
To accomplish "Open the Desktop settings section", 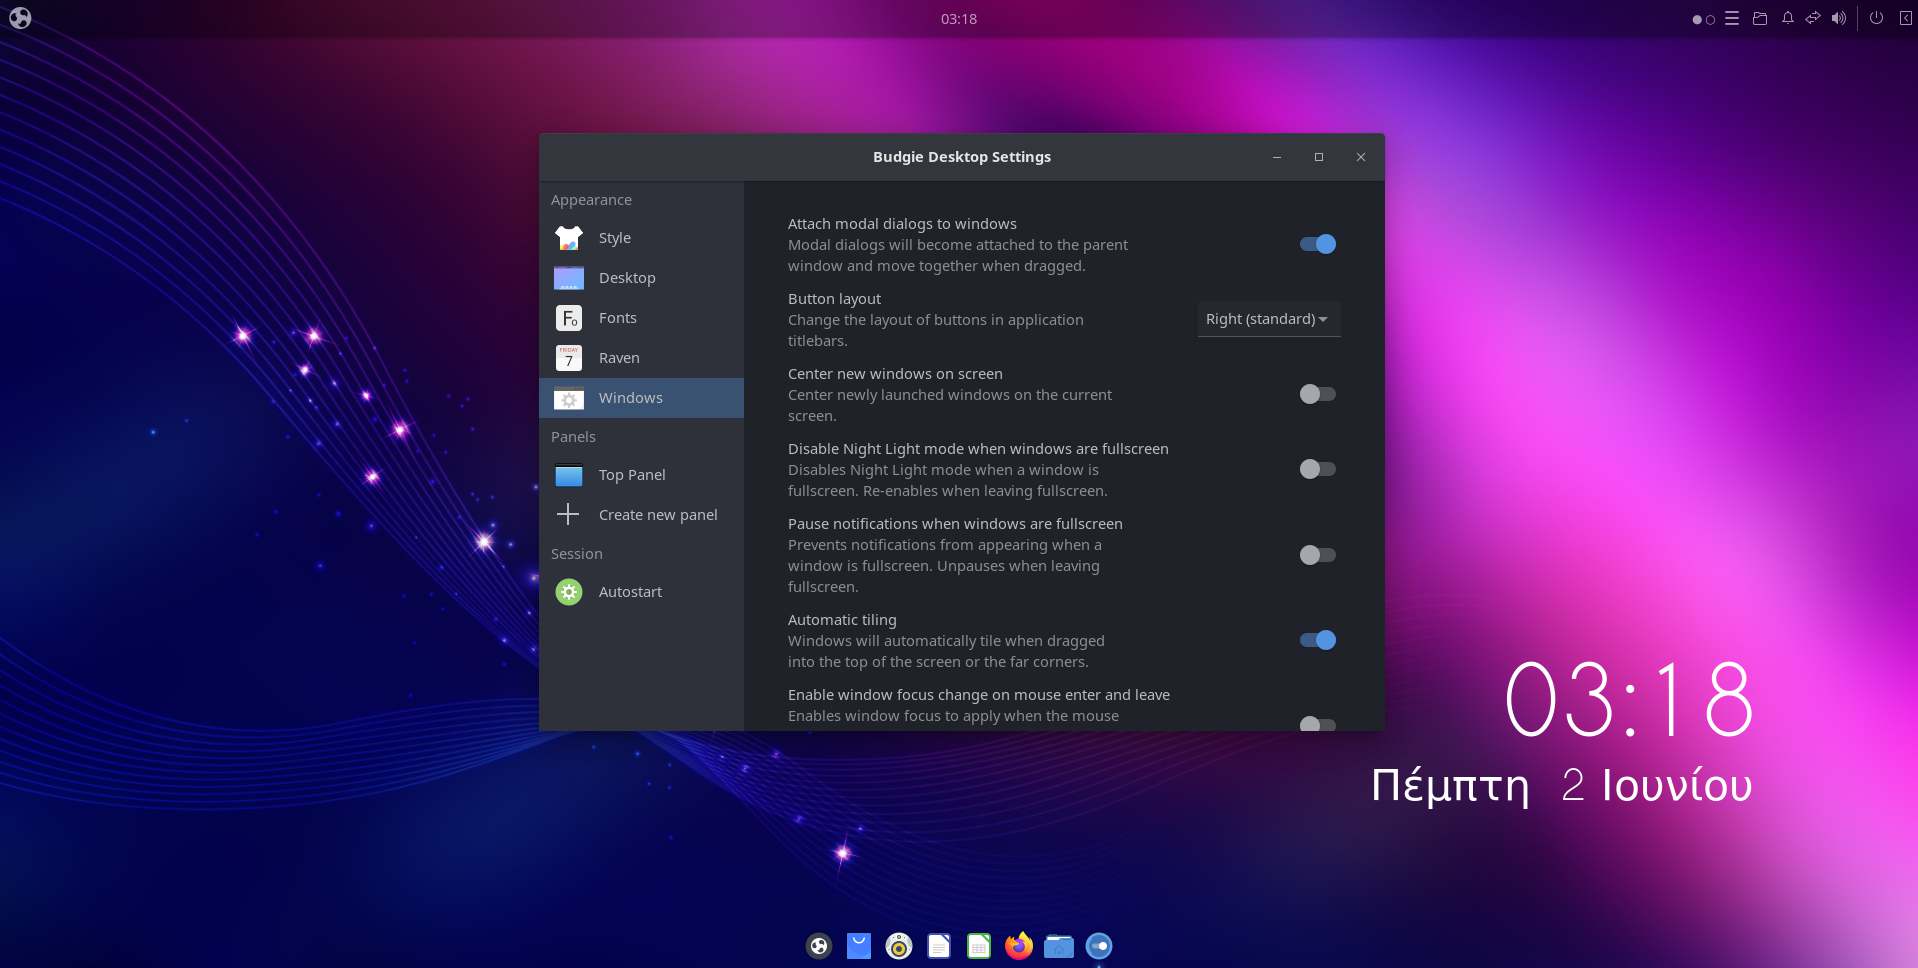I will pos(627,278).
